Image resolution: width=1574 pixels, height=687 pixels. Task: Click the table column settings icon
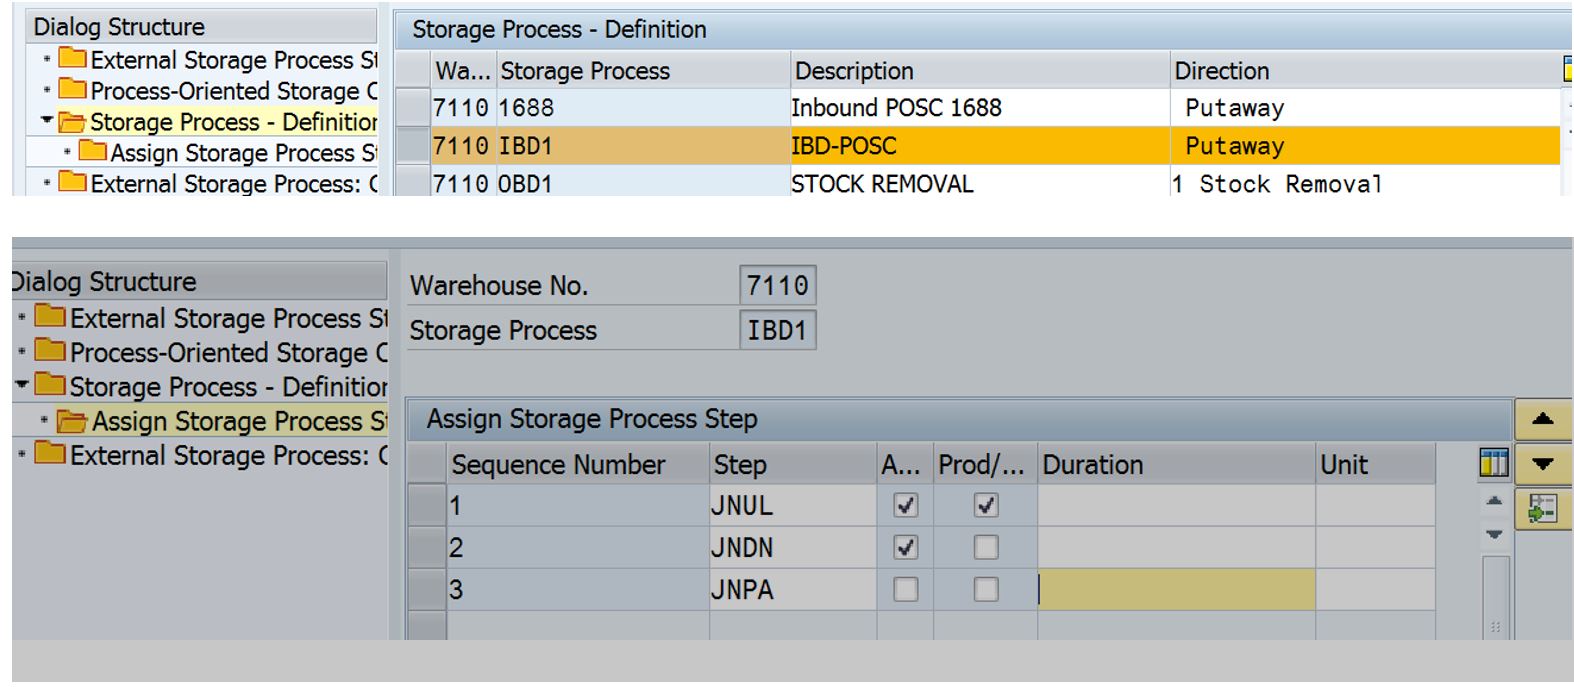coord(1493,463)
